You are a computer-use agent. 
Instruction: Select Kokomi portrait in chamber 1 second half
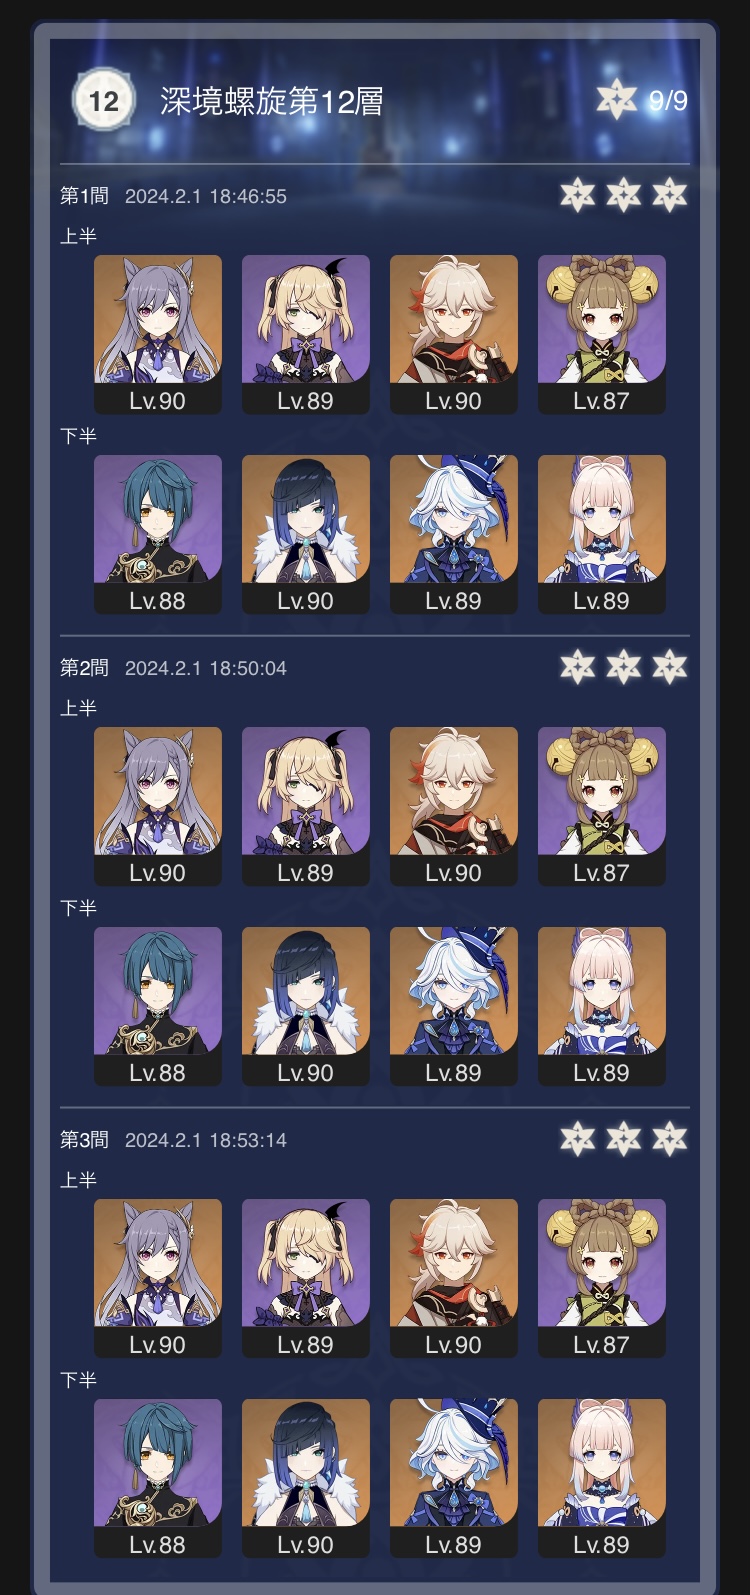pyautogui.click(x=602, y=534)
